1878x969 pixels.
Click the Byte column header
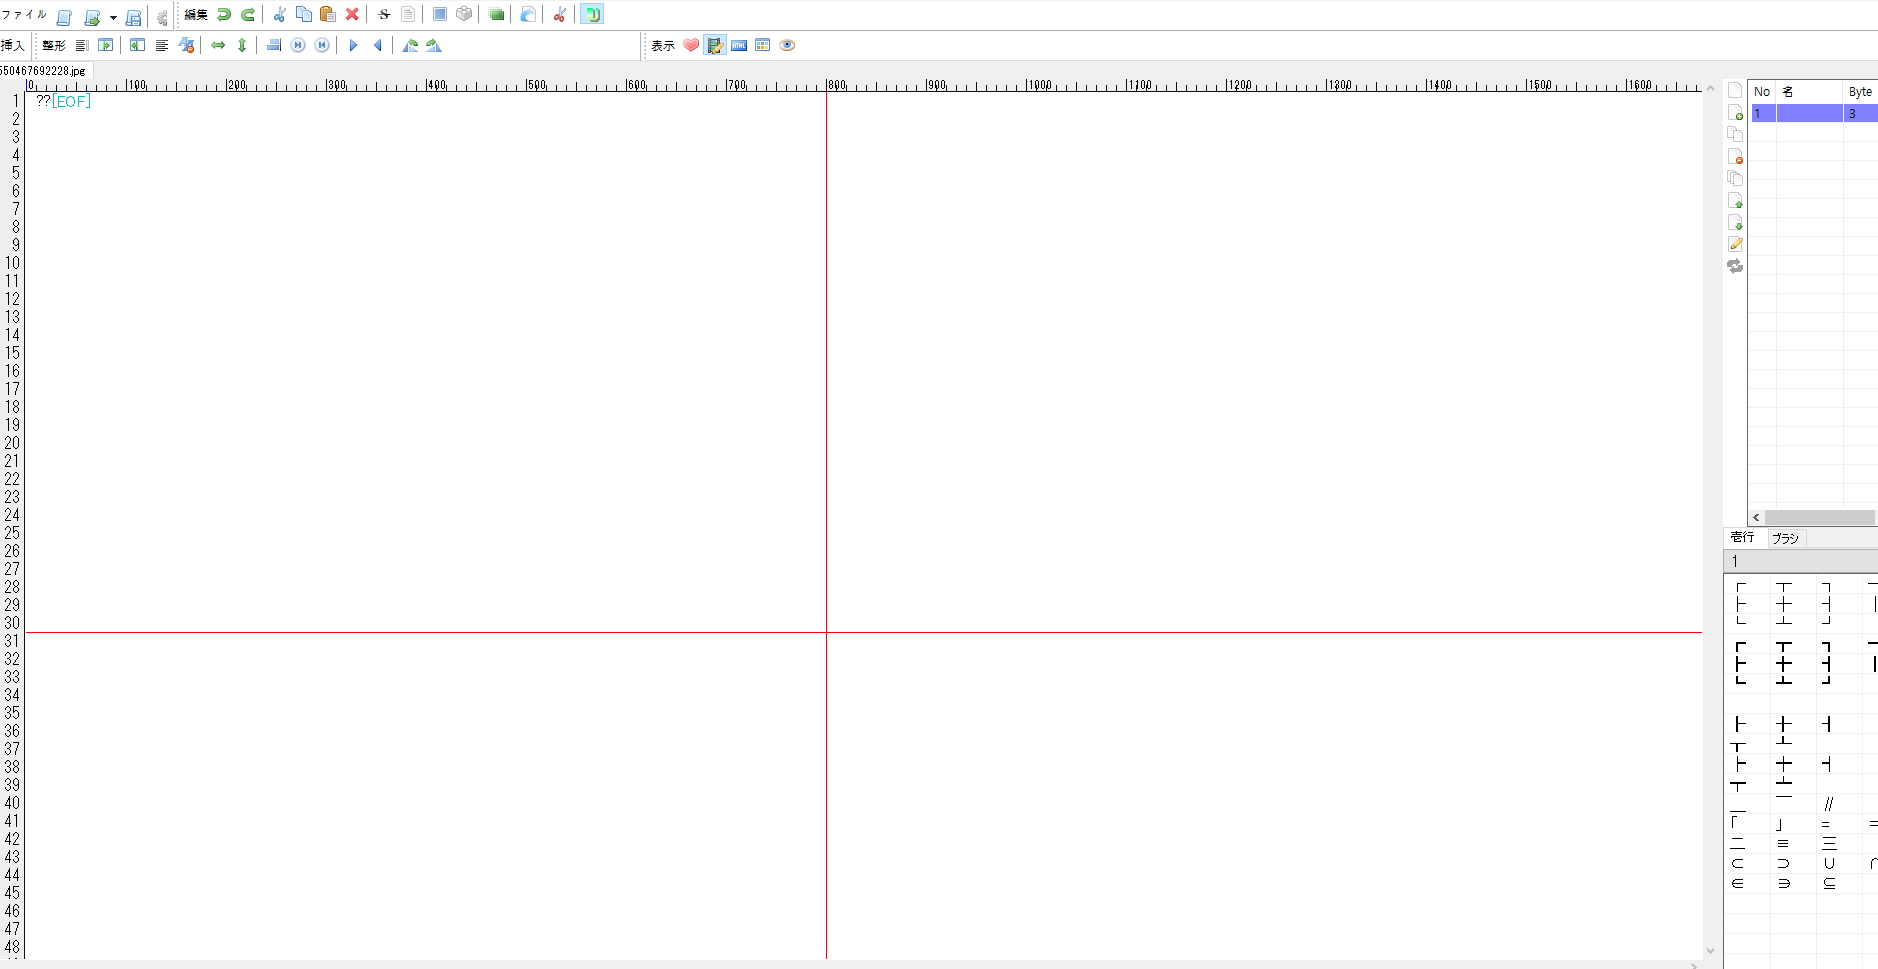tap(1860, 91)
